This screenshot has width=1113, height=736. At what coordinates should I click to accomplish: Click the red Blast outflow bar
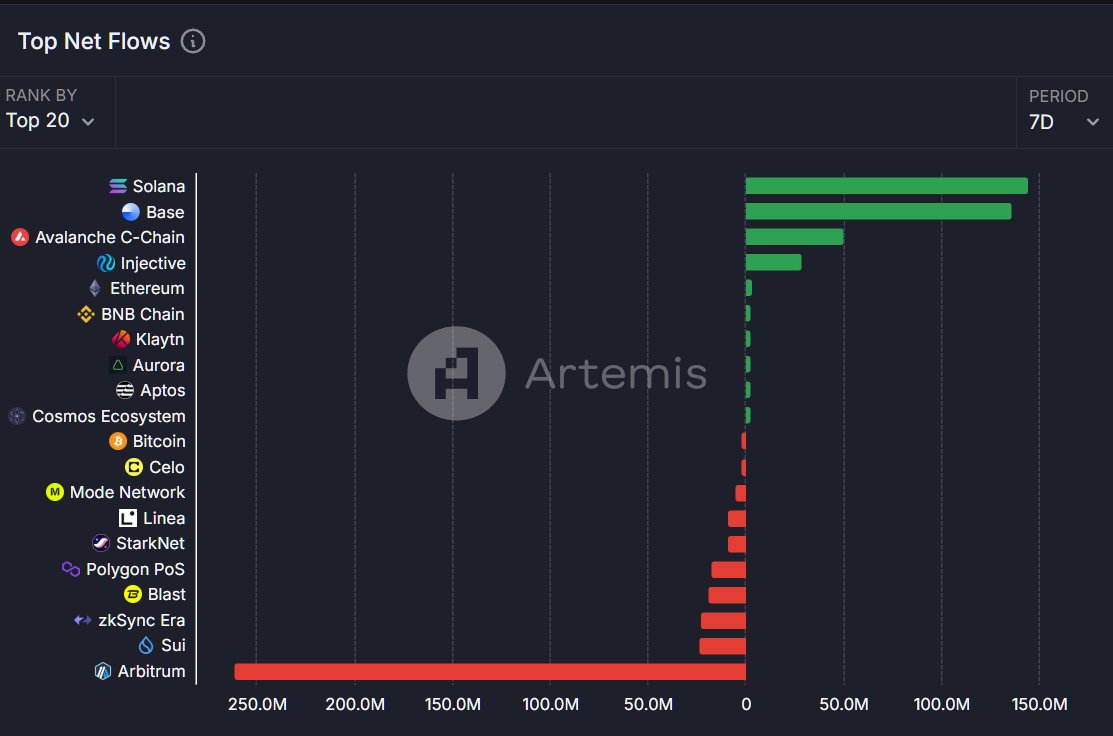tap(727, 595)
